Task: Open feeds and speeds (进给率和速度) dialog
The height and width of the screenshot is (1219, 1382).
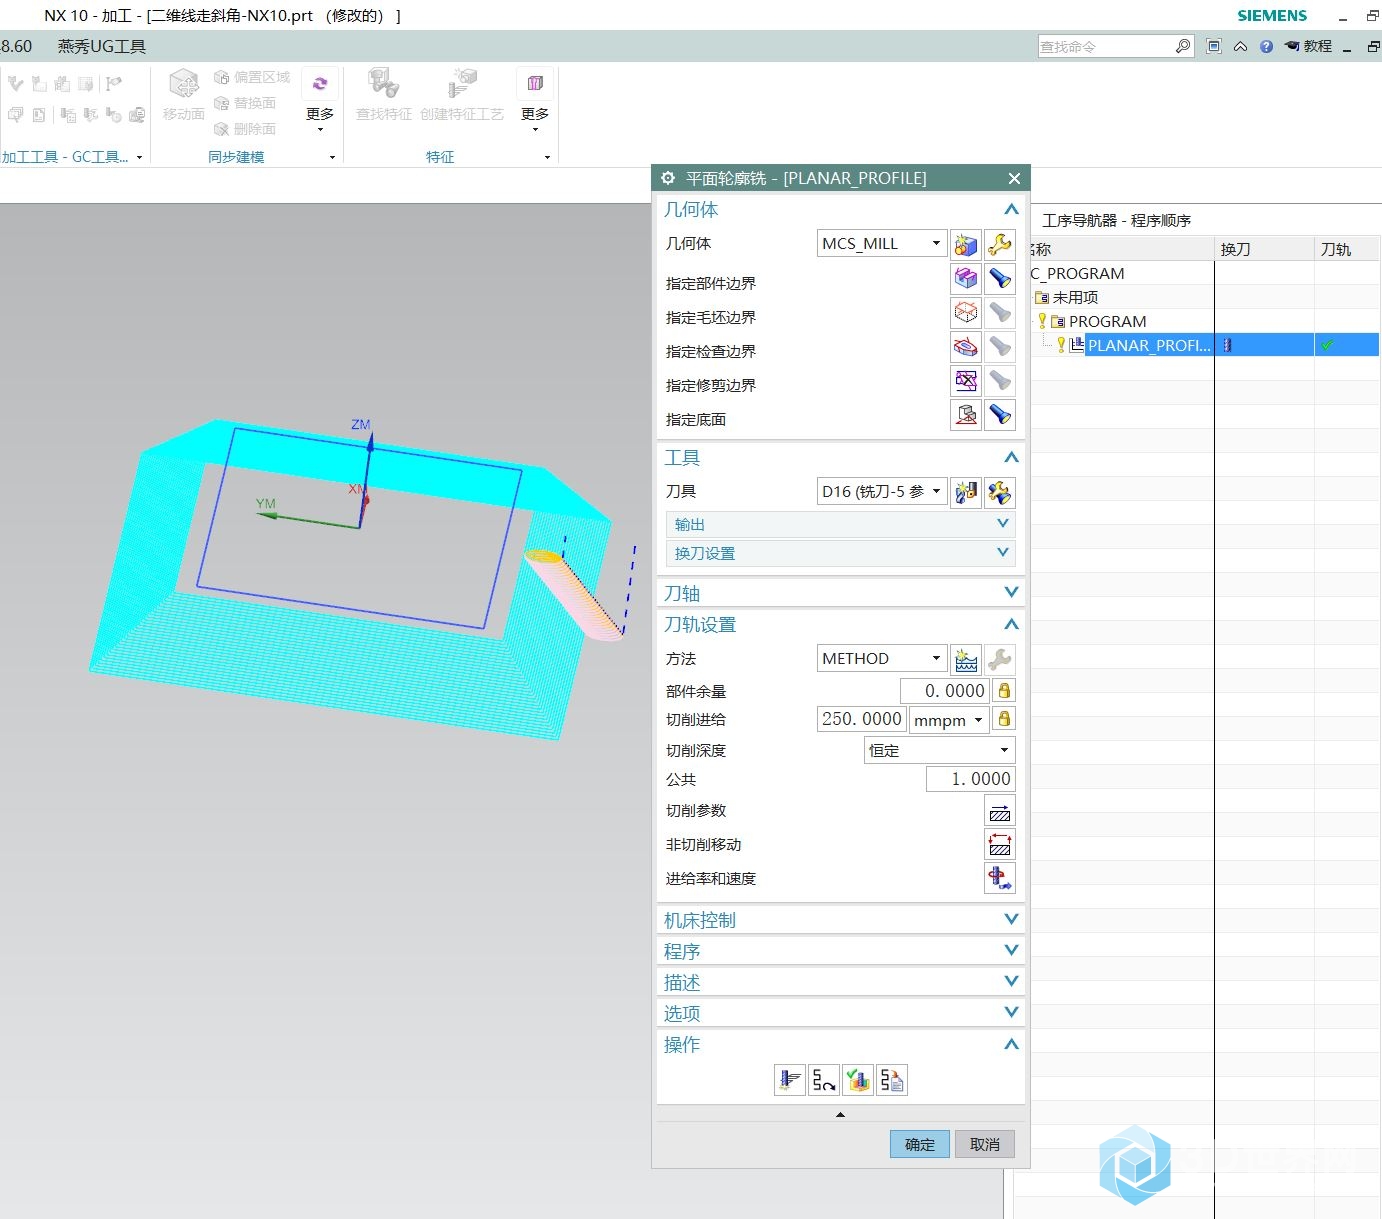Action: pyautogui.click(x=1000, y=879)
